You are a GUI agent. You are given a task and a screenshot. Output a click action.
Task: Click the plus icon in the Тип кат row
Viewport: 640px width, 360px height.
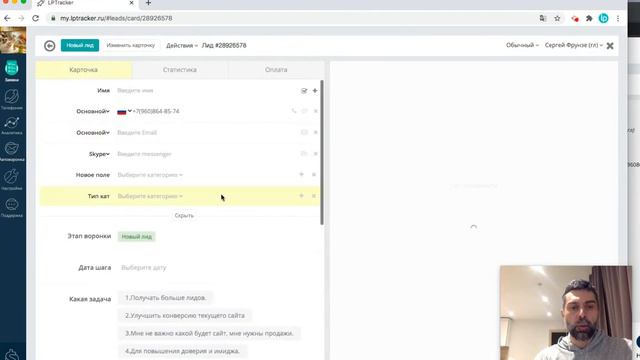[301, 196]
